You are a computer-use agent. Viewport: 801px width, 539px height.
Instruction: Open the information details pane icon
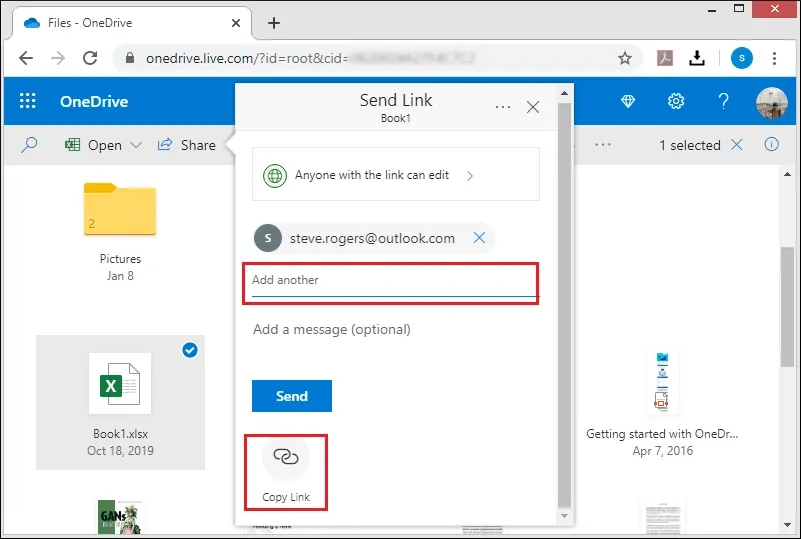[x=771, y=145]
